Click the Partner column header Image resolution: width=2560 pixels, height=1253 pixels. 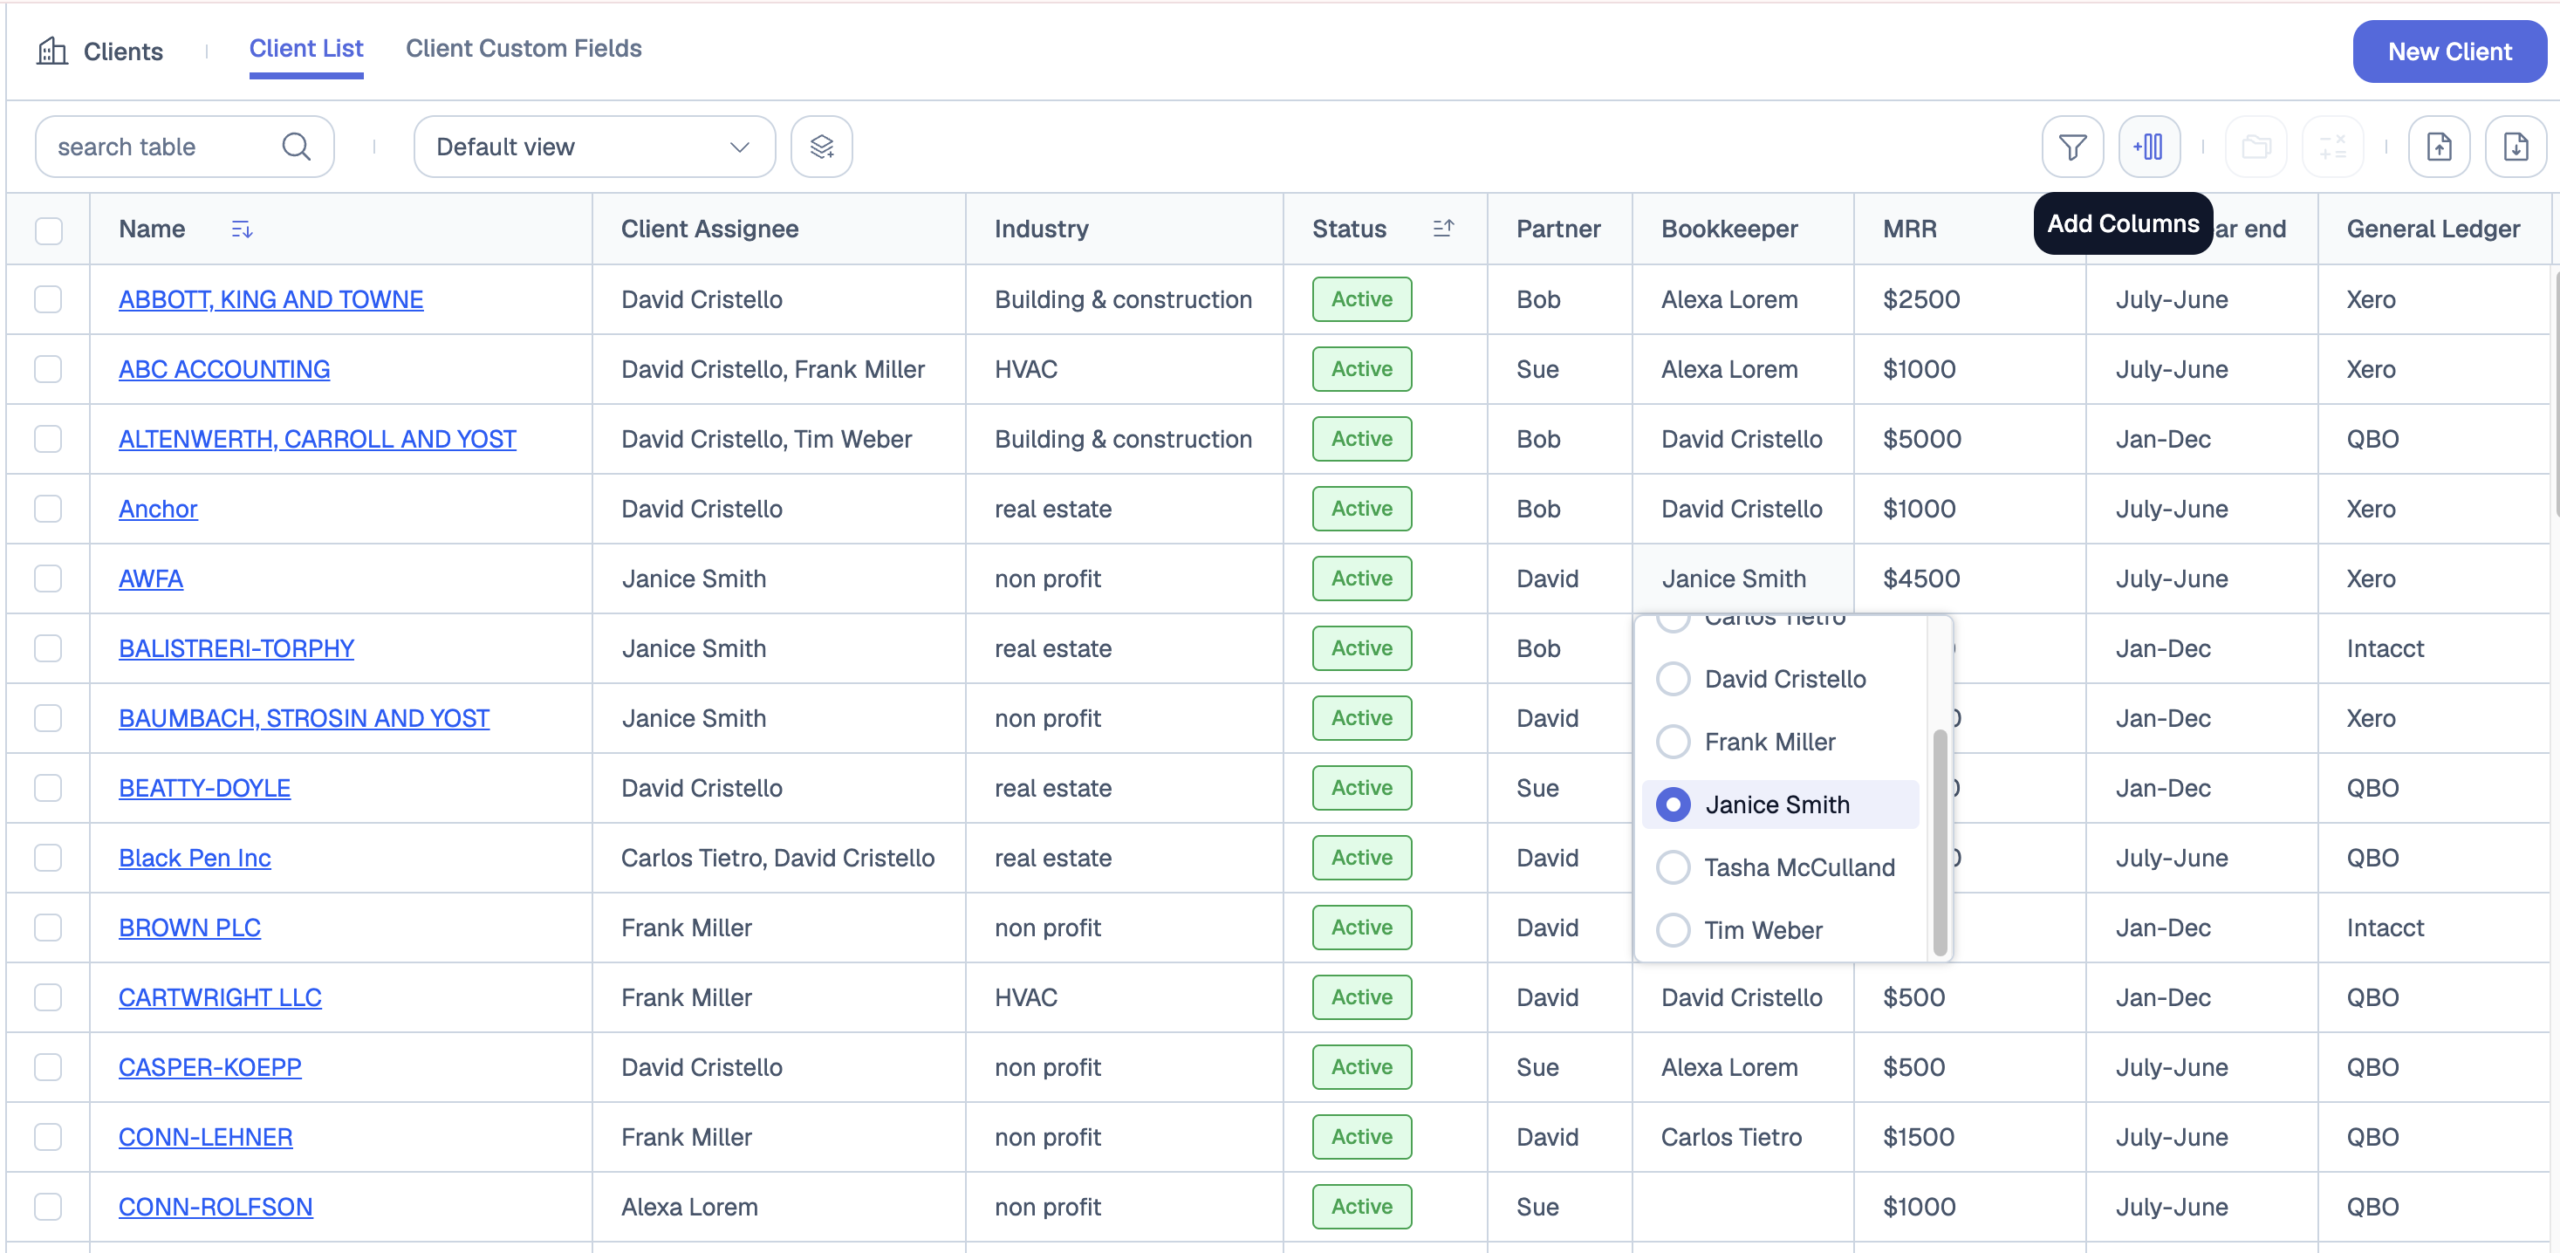[x=1558, y=229]
